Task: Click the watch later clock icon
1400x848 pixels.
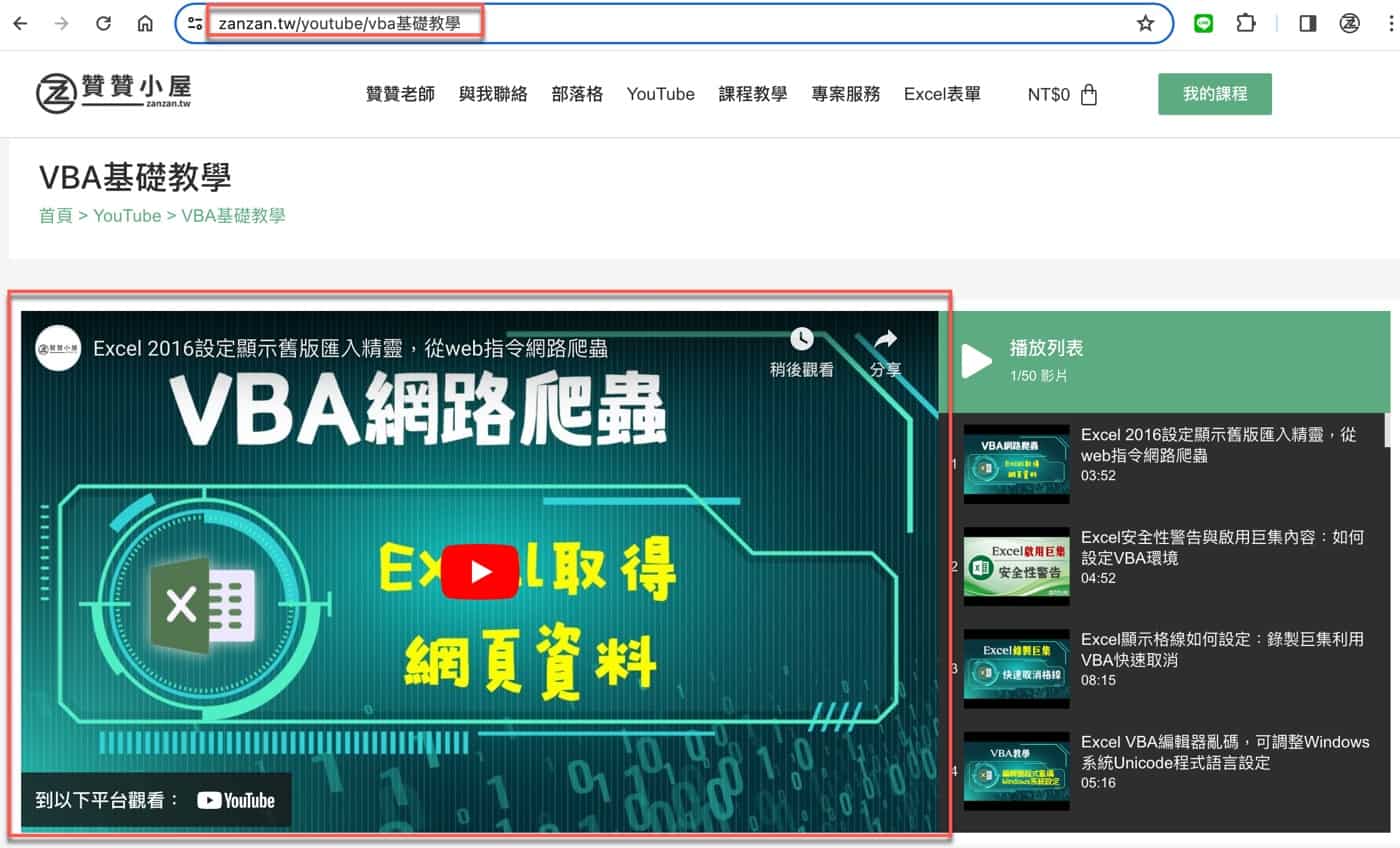Action: 802,339
